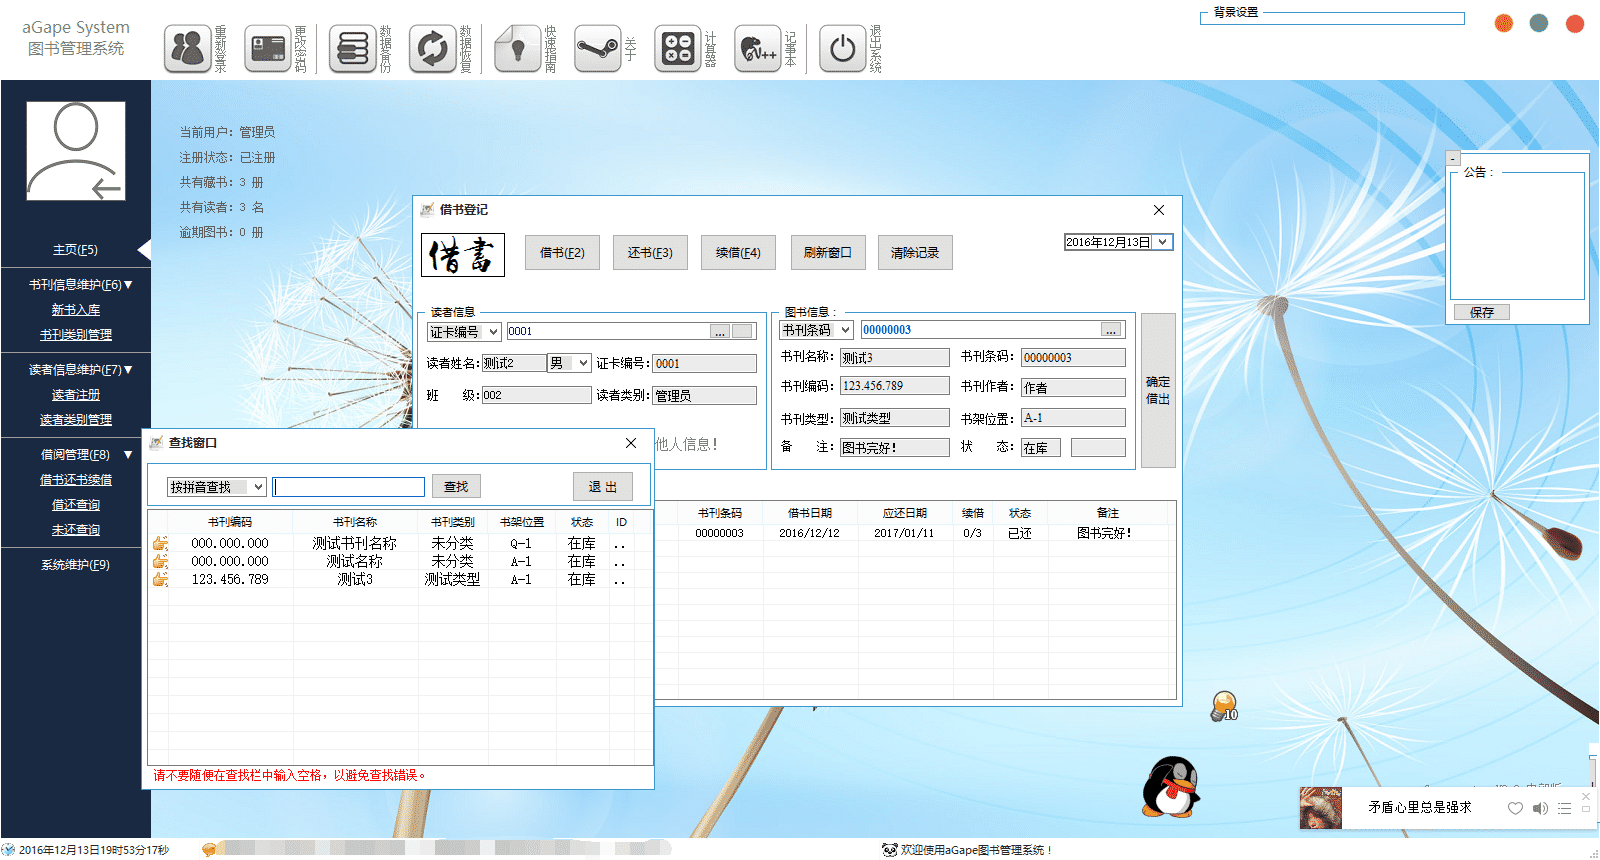Click the book info ellipsis browse button
The width and height of the screenshot is (1600, 860).
[x=1111, y=330]
